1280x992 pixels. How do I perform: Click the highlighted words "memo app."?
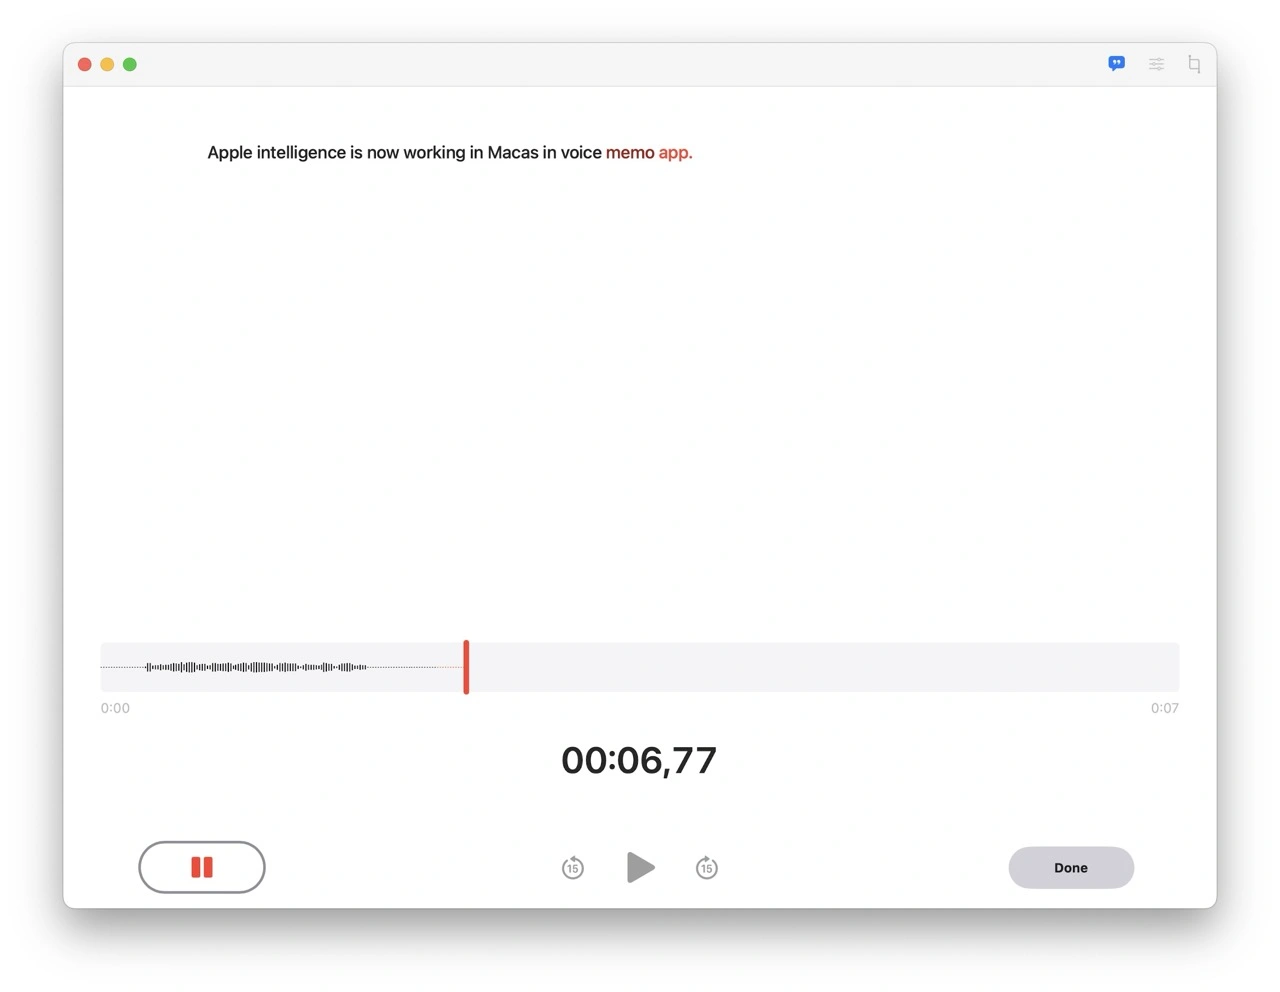[x=649, y=153]
